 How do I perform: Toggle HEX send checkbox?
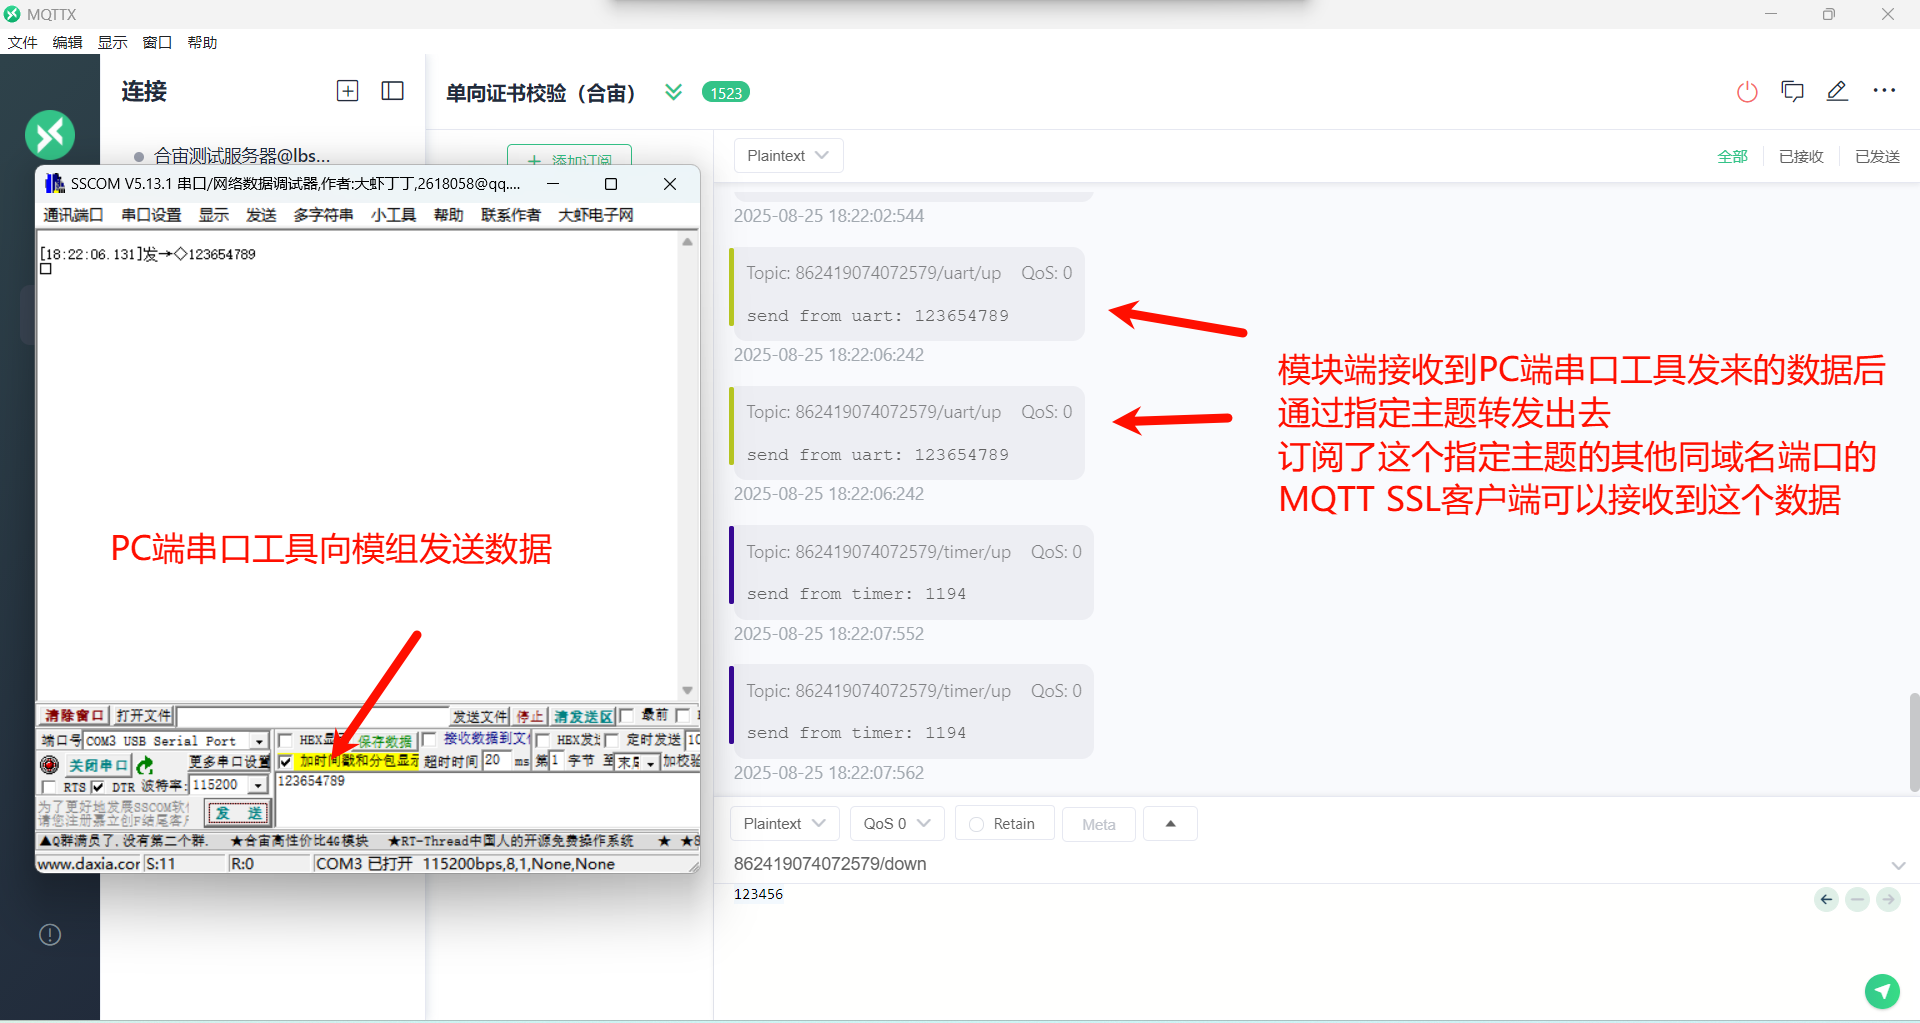(x=543, y=741)
